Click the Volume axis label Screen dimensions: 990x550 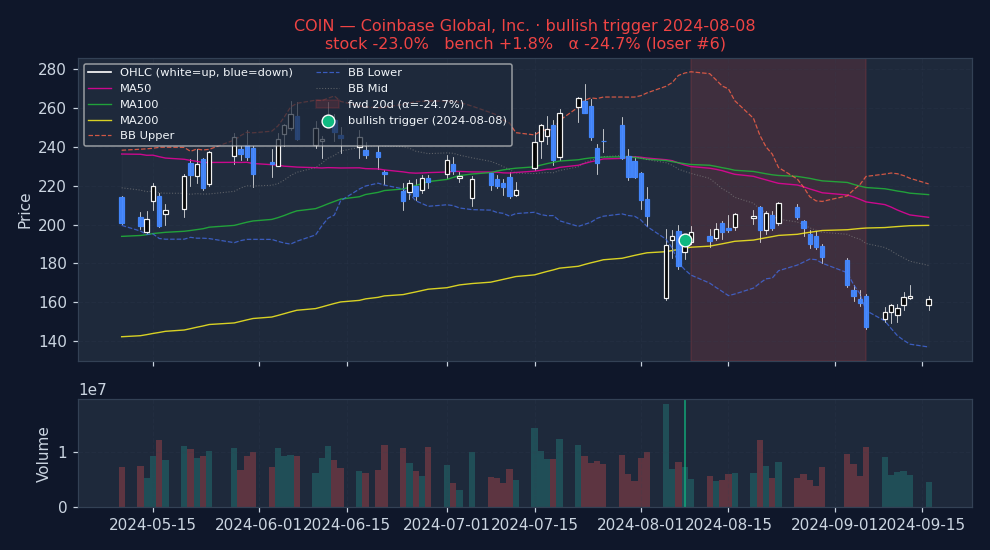tap(44, 454)
